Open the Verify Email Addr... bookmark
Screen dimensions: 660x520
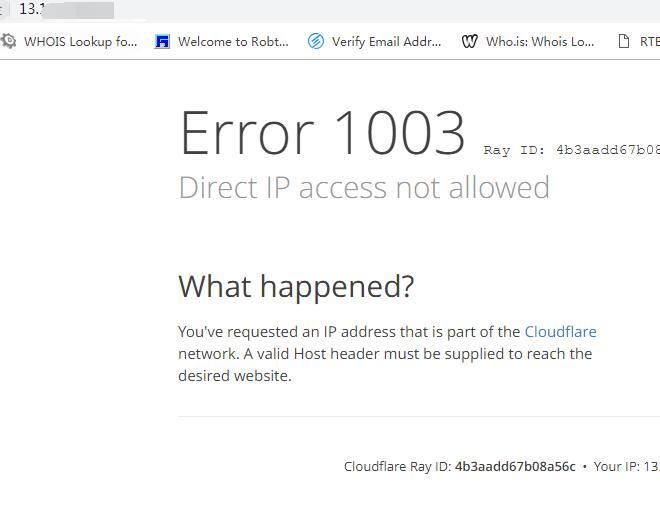point(386,41)
